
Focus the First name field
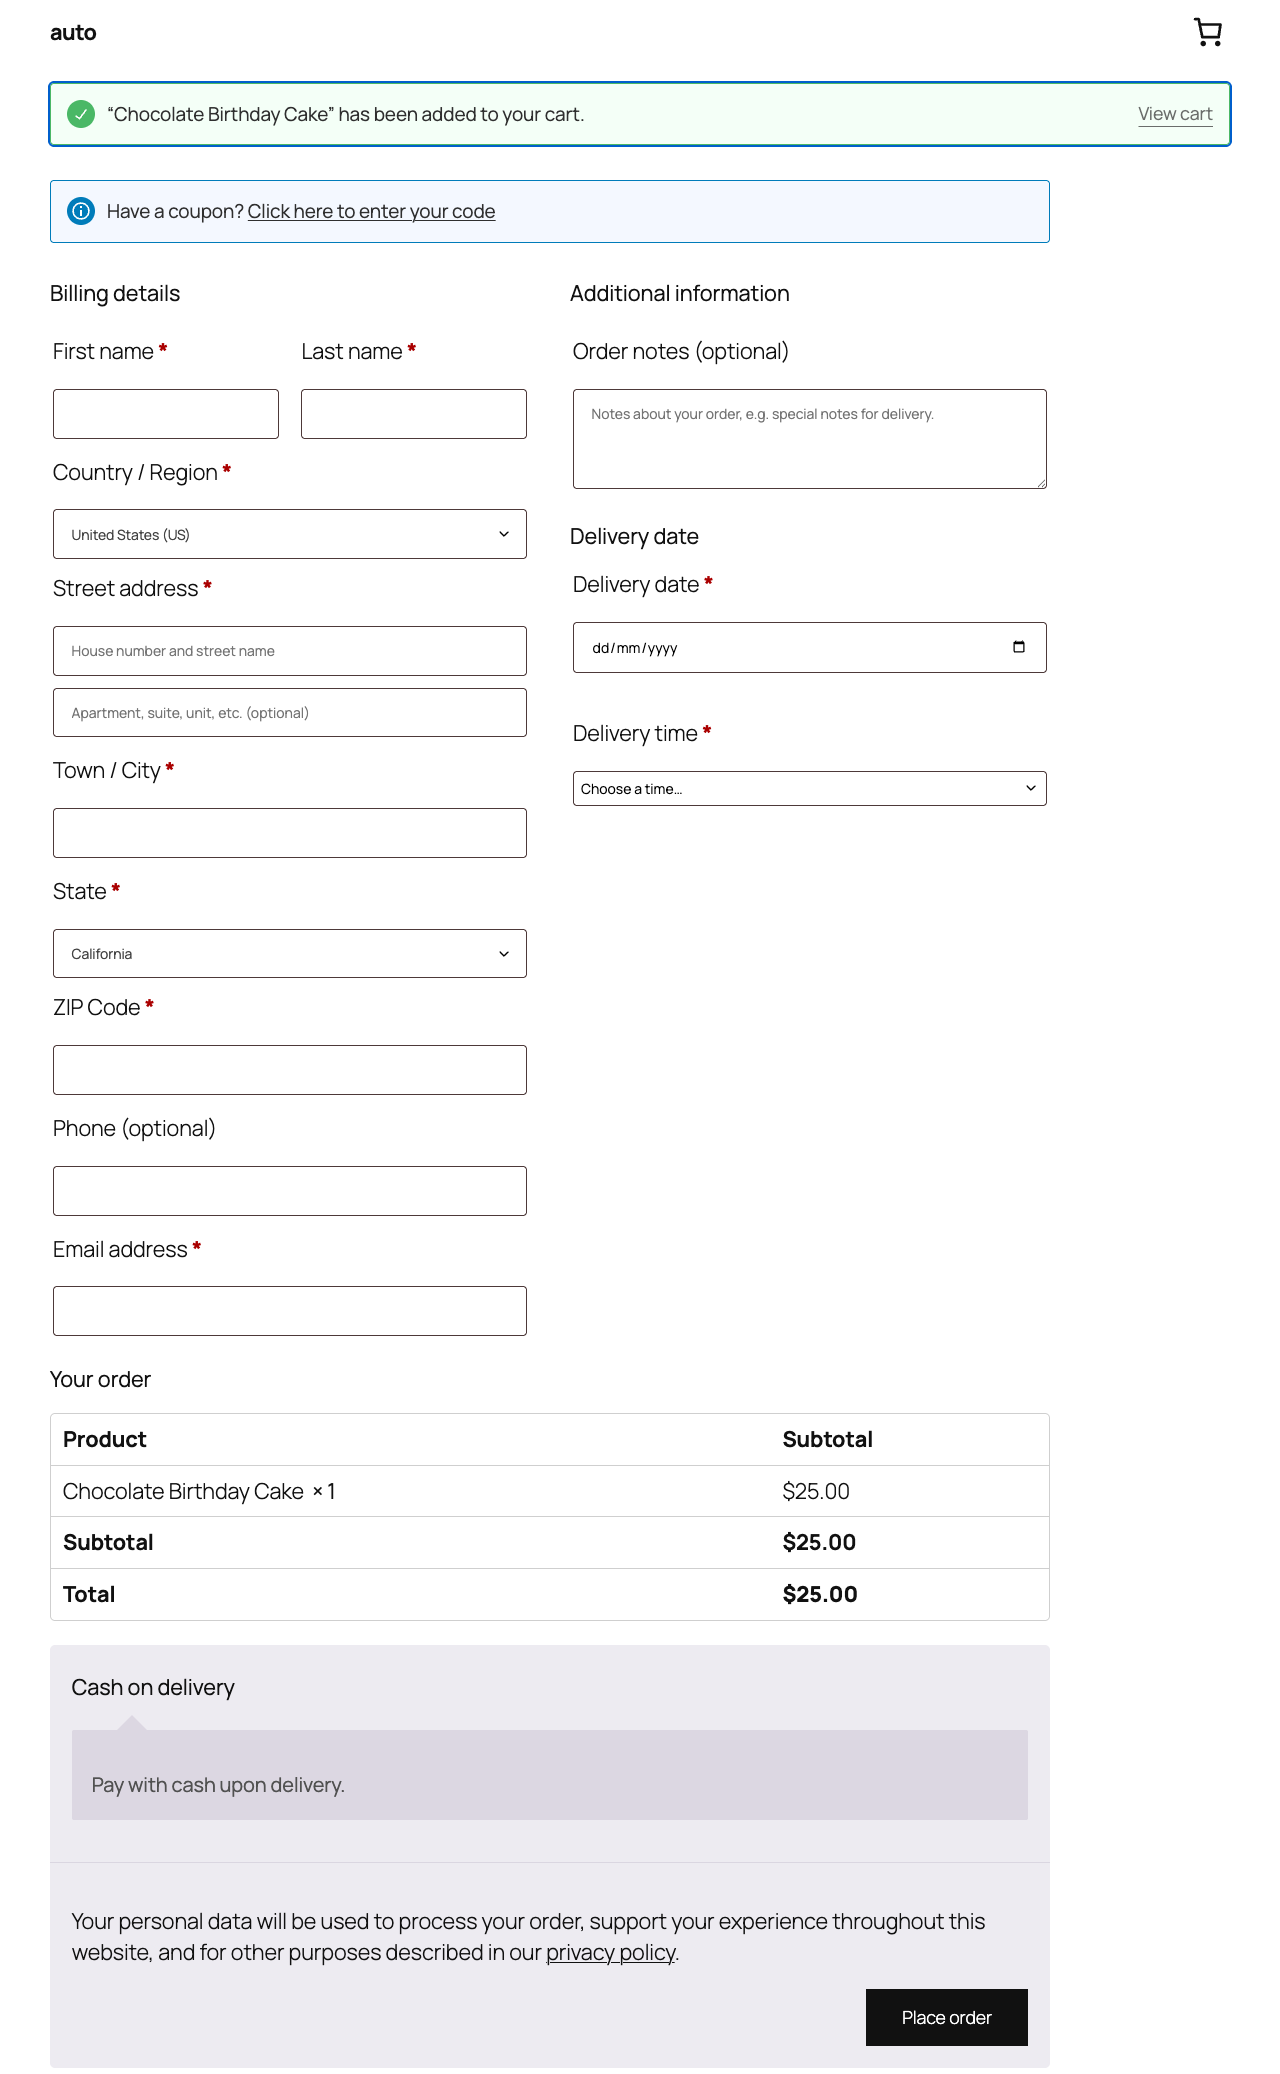[166, 414]
